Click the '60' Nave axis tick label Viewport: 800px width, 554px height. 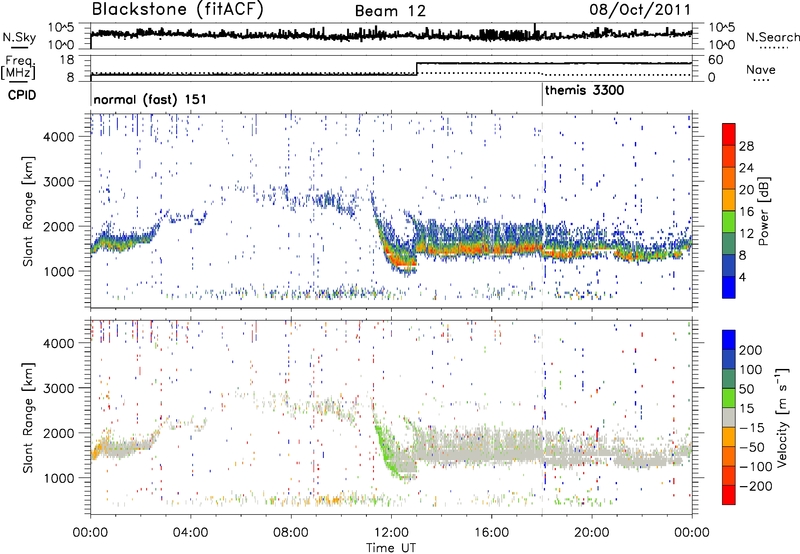[x=715, y=60]
